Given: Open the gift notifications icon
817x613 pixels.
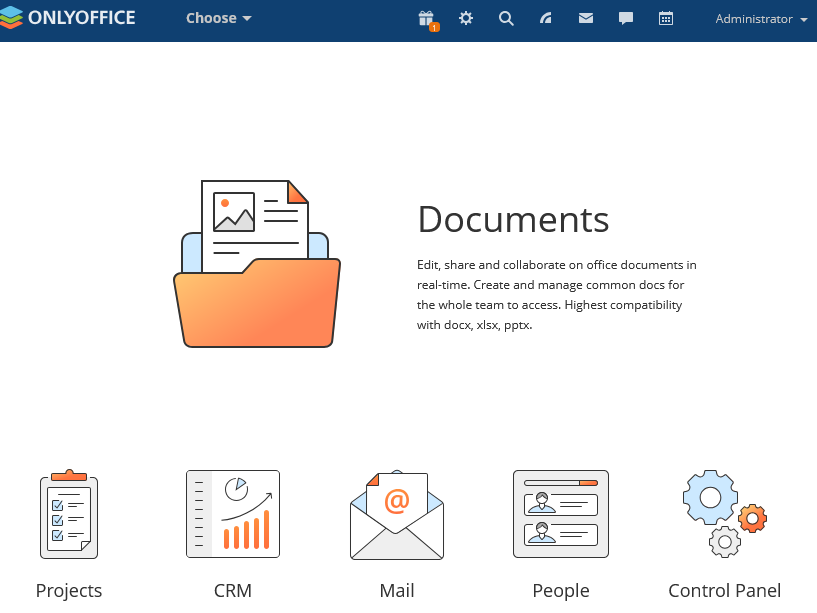Looking at the screenshot, I should [x=426, y=19].
